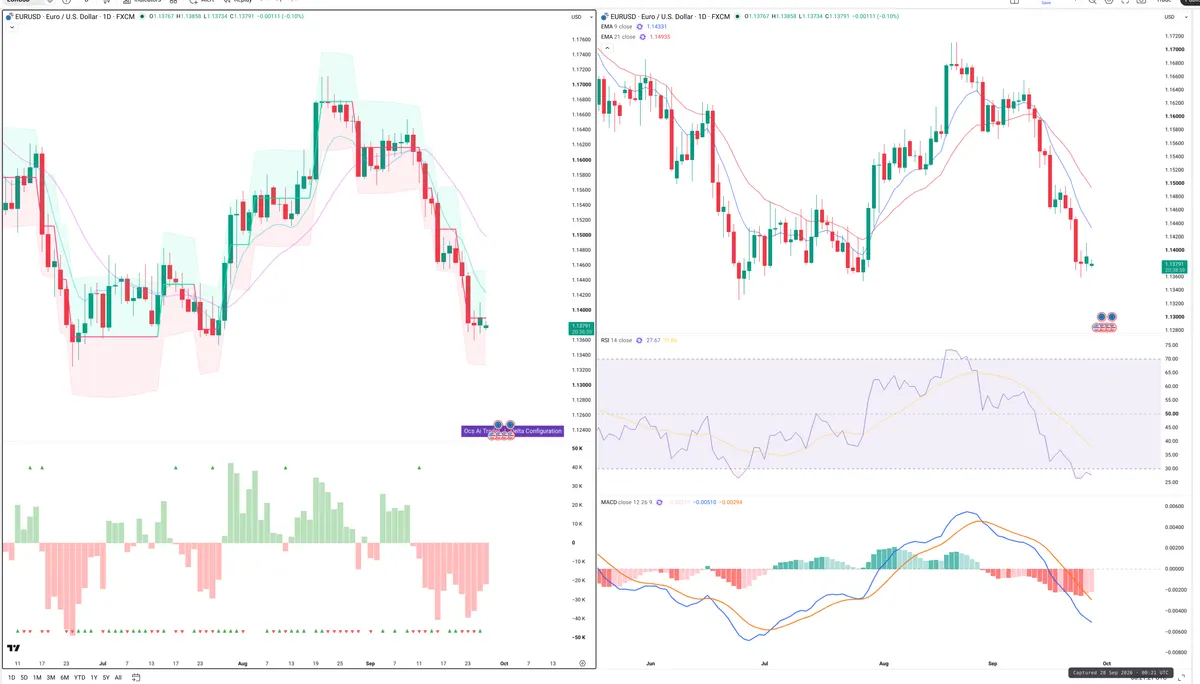Set chart range to 5Y
The width and height of the screenshot is (1200, 684).
106,677
